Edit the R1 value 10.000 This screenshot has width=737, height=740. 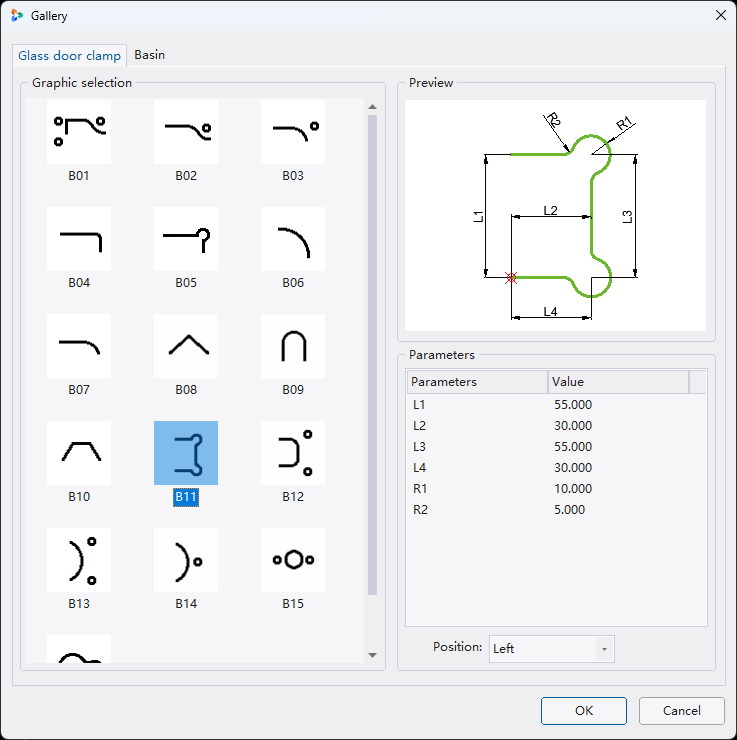click(x=573, y=489)
